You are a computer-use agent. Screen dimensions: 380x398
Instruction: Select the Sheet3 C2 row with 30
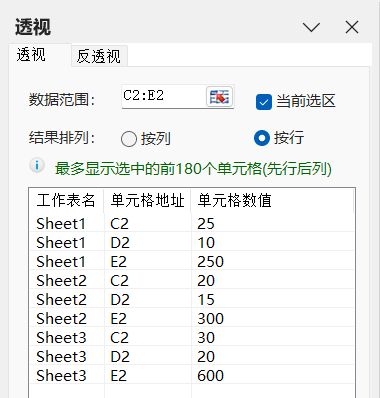point(192,337)
